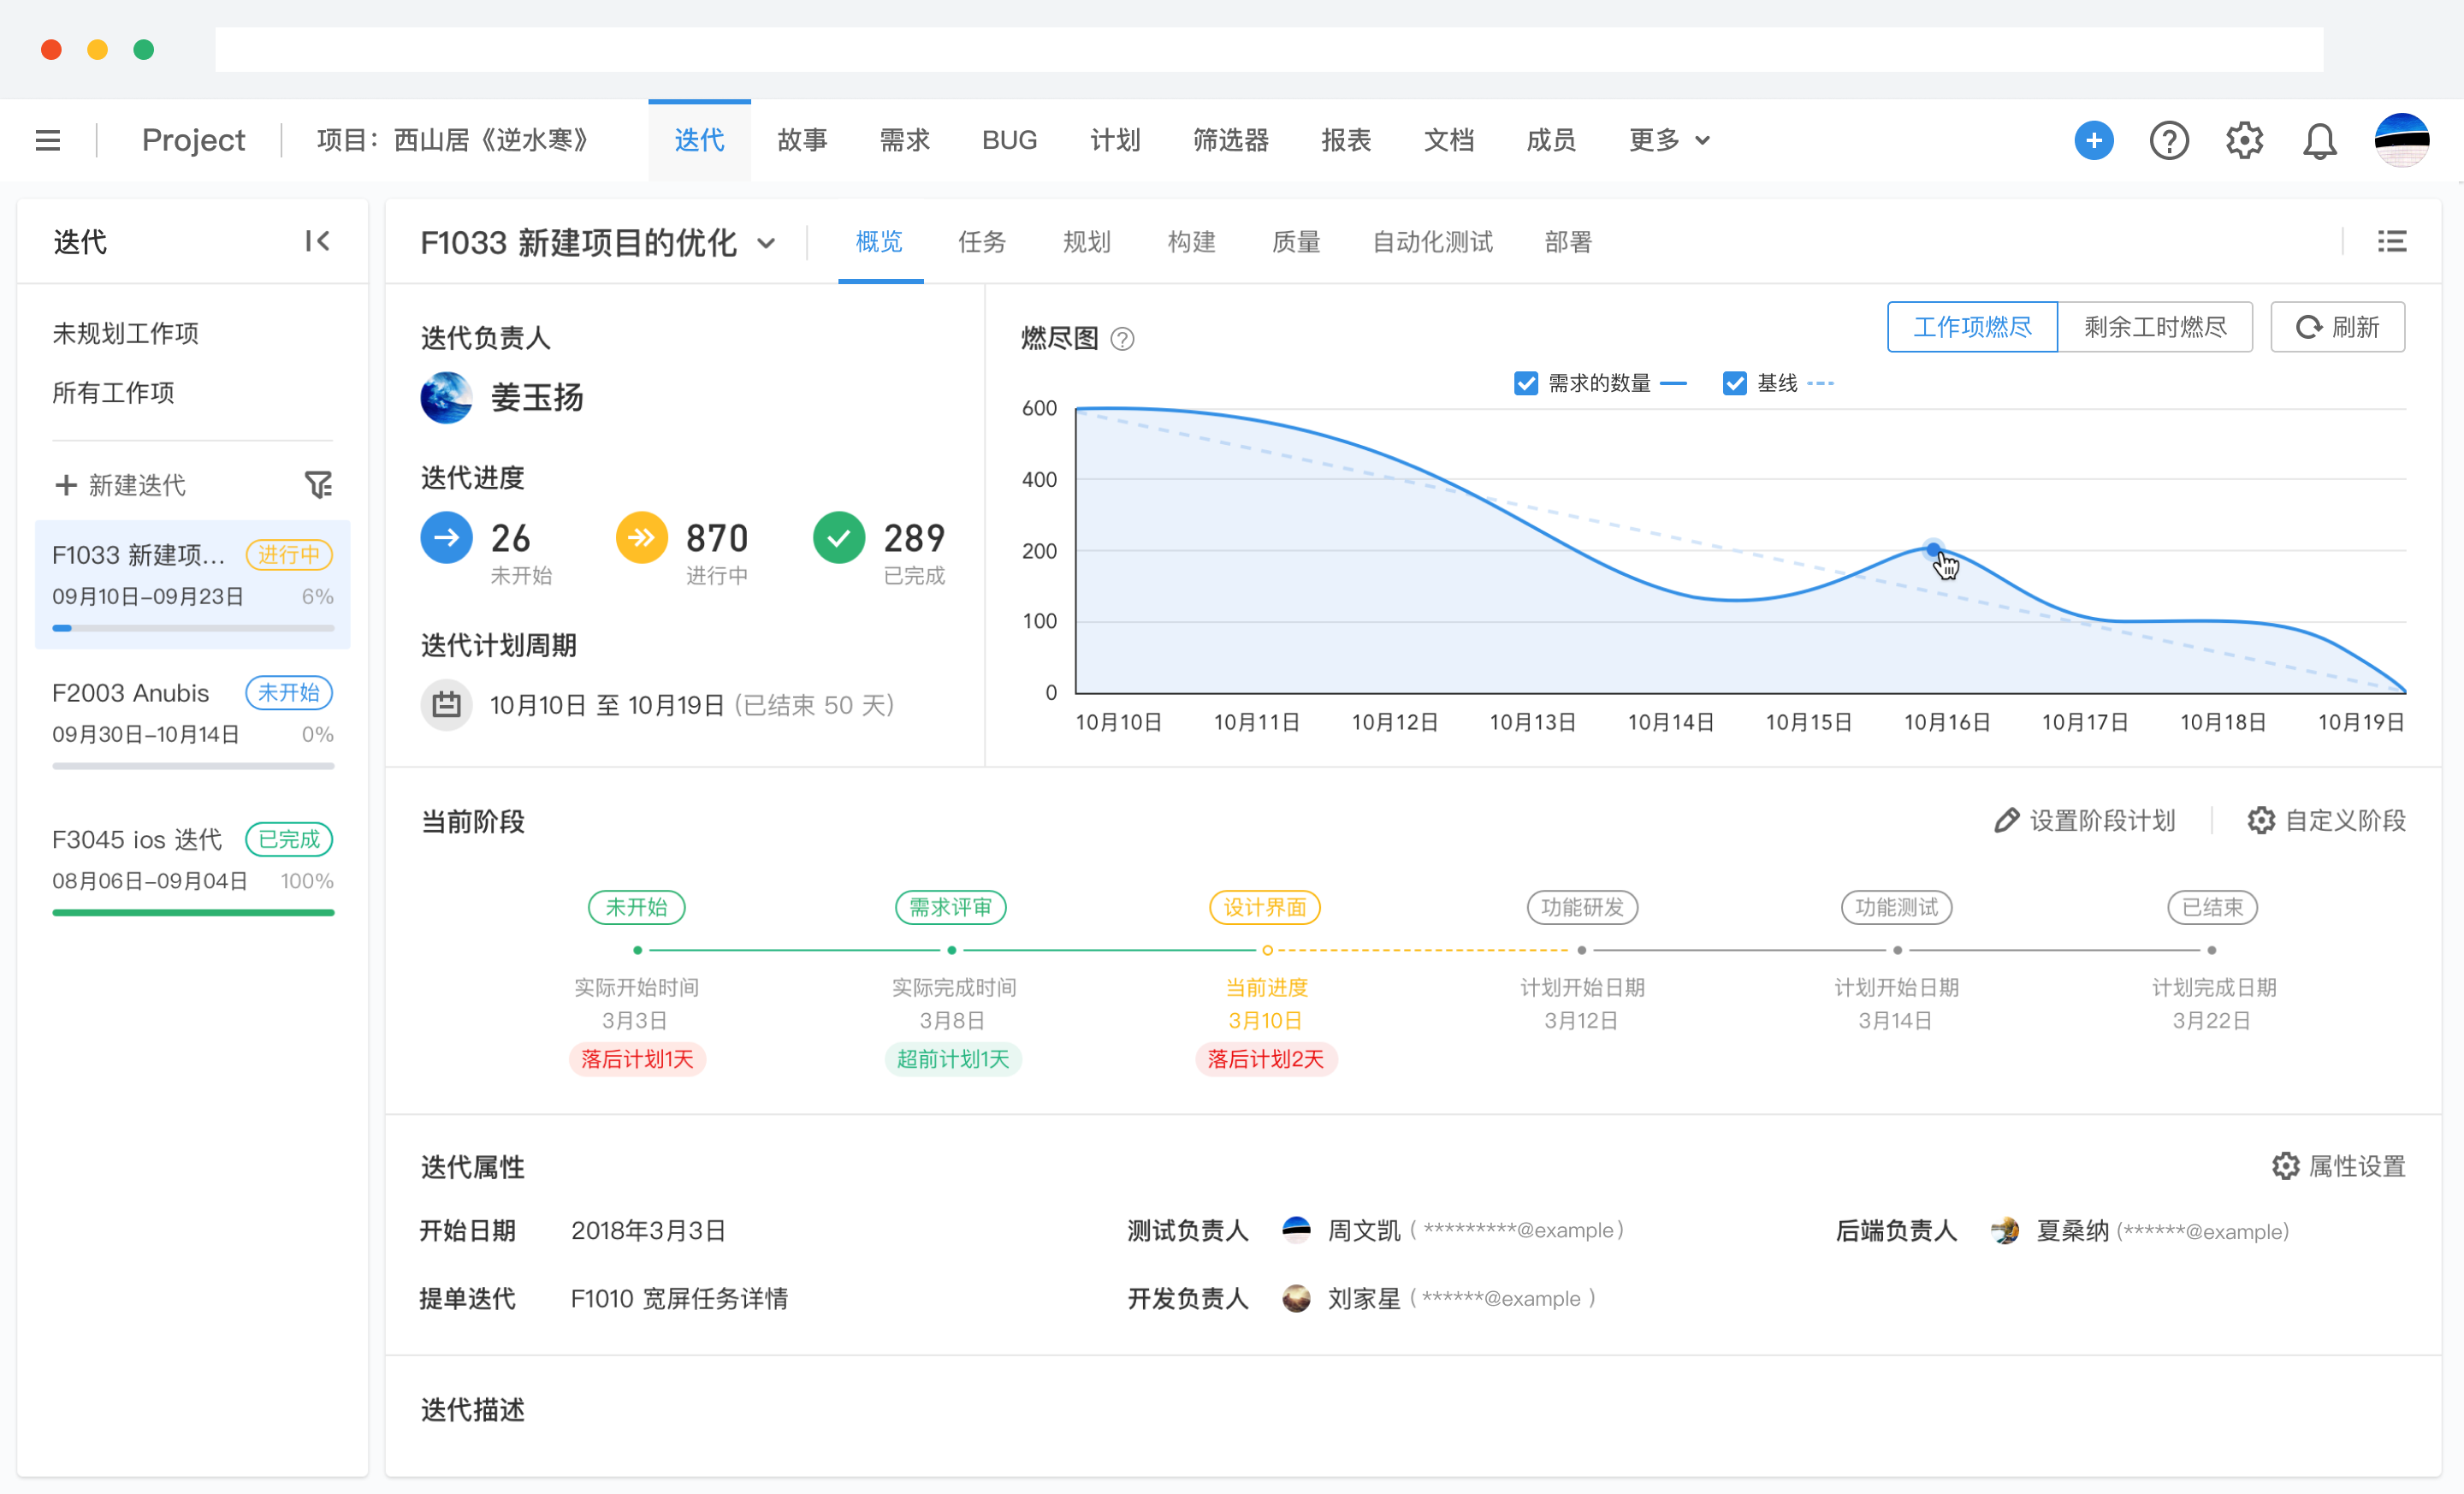Click the F1033 iteration progress bar
Viewport: 2464px width, 1494px height.
(193, 627)
